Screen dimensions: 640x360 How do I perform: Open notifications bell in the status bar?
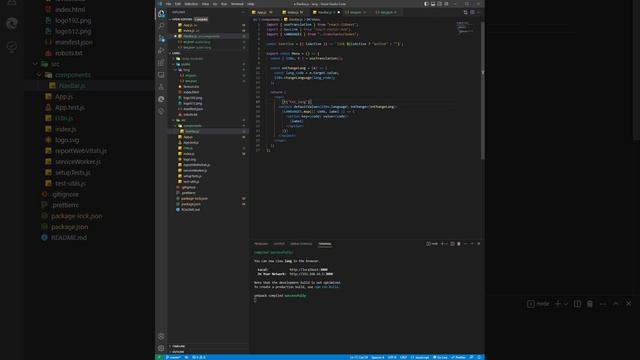(479, 357)
